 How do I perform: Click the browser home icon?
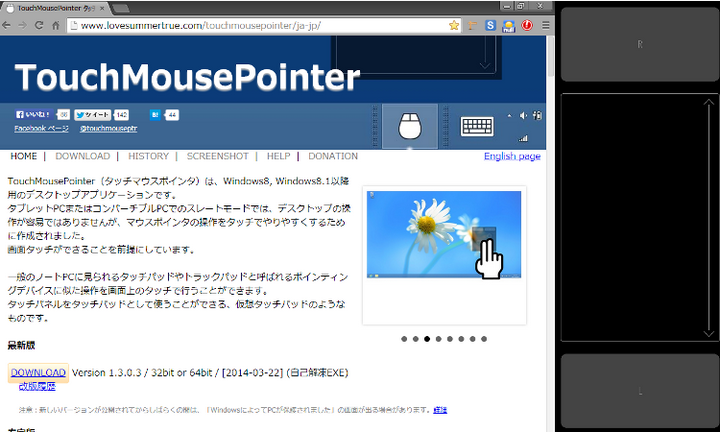pos(56,25)
